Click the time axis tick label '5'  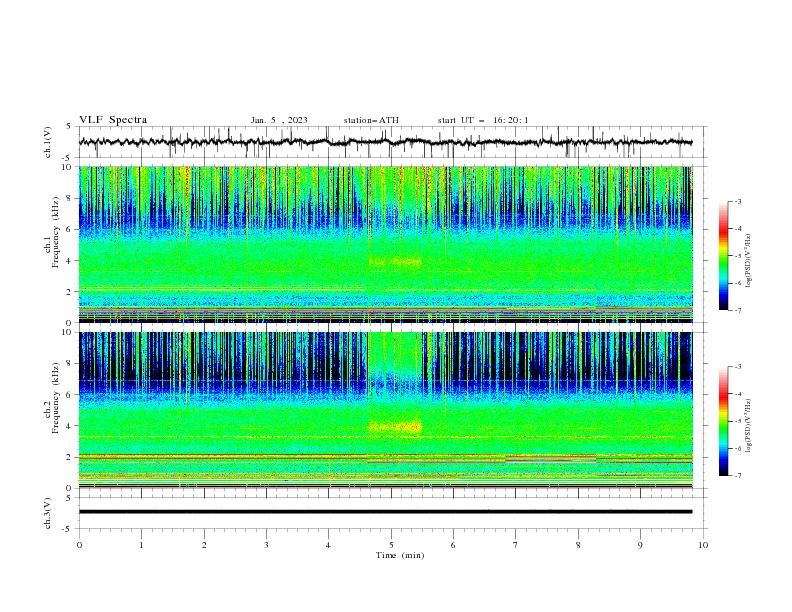391,545
